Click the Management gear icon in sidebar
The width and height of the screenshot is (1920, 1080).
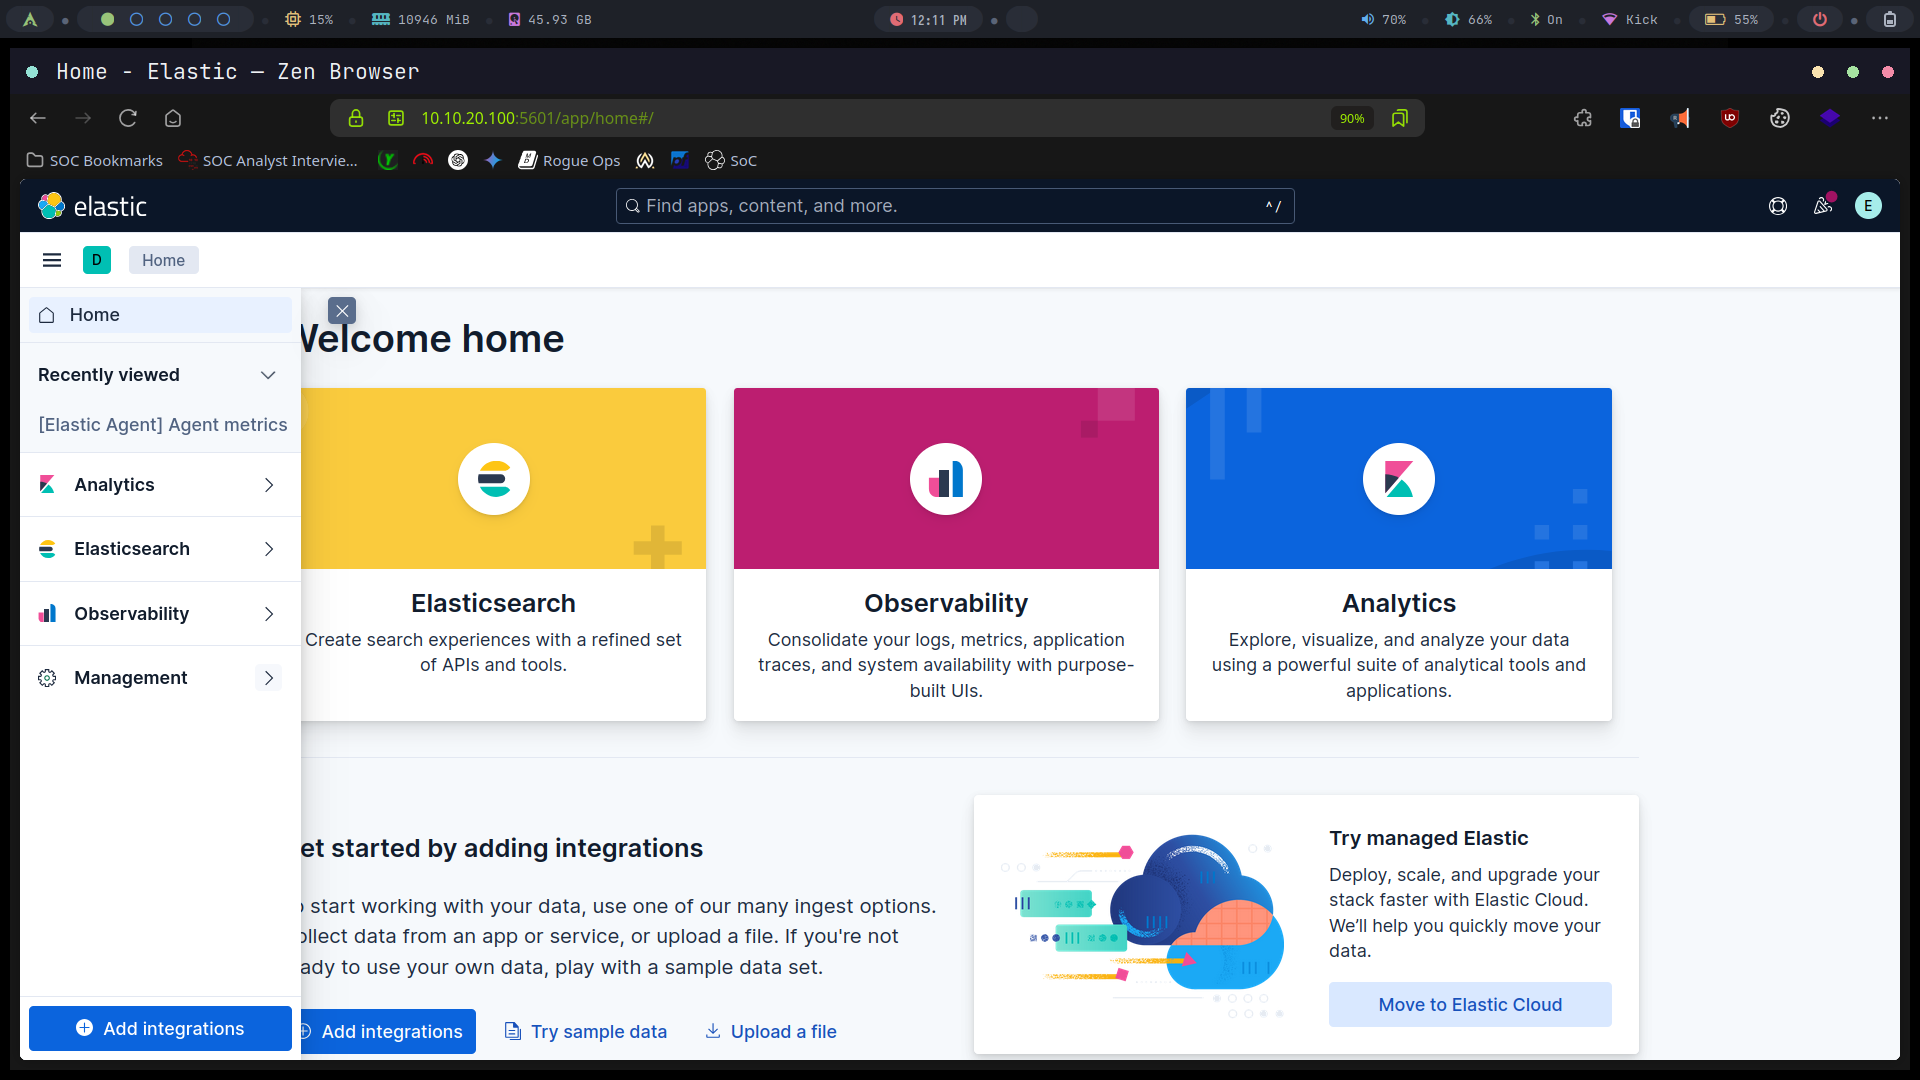(x=47, y=678)
